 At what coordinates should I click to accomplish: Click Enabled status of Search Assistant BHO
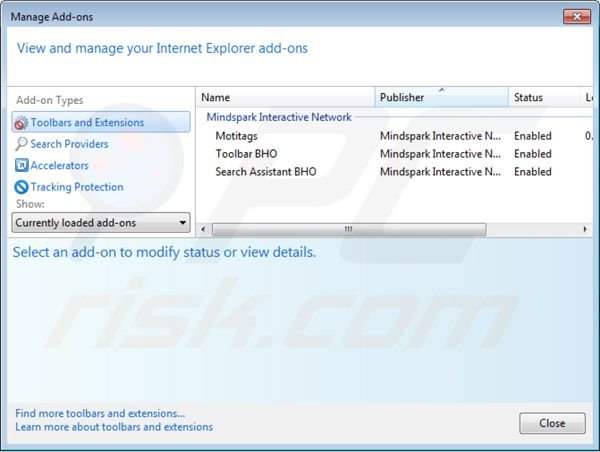click(533, 172)
